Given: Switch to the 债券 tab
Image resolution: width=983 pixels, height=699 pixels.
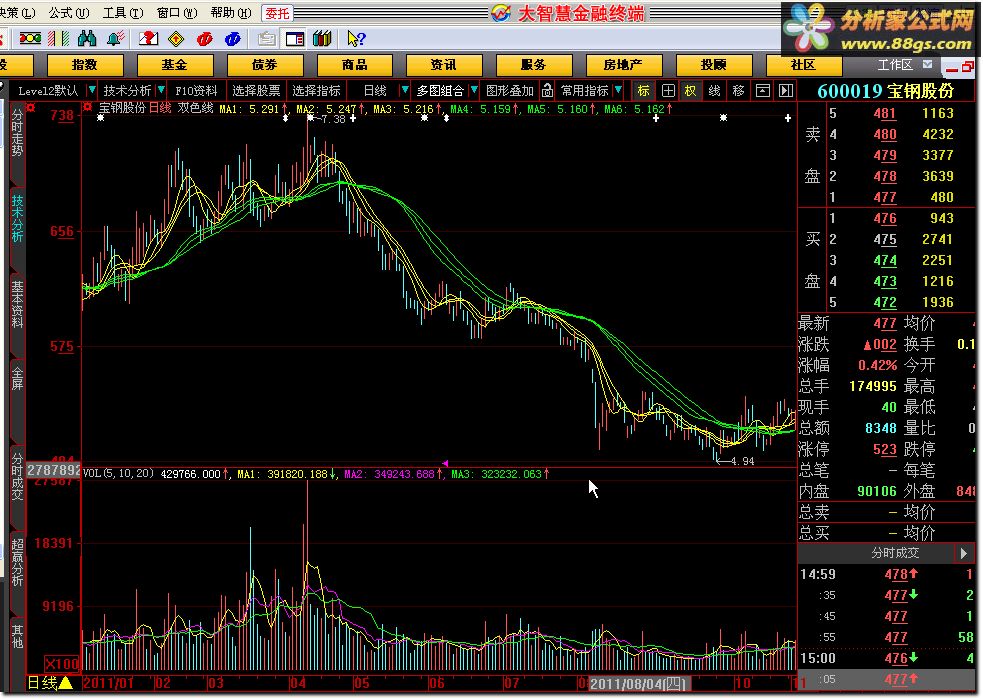Looking at the screenshot, I should [x=265, y=65].
